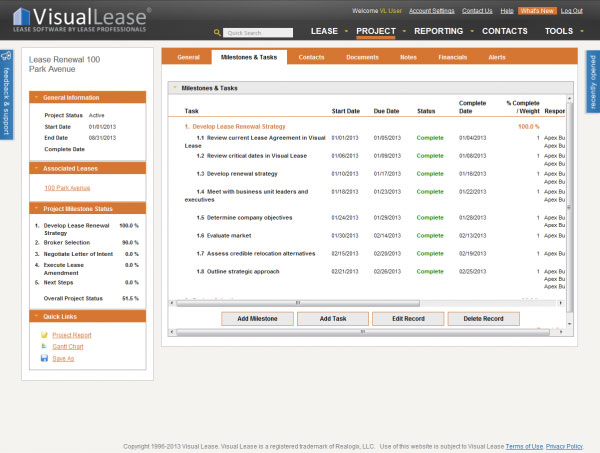The image size is (600, 453).
Task: Click Overall Project Status 51.5 % value
Action: click(x=130, y=298)
